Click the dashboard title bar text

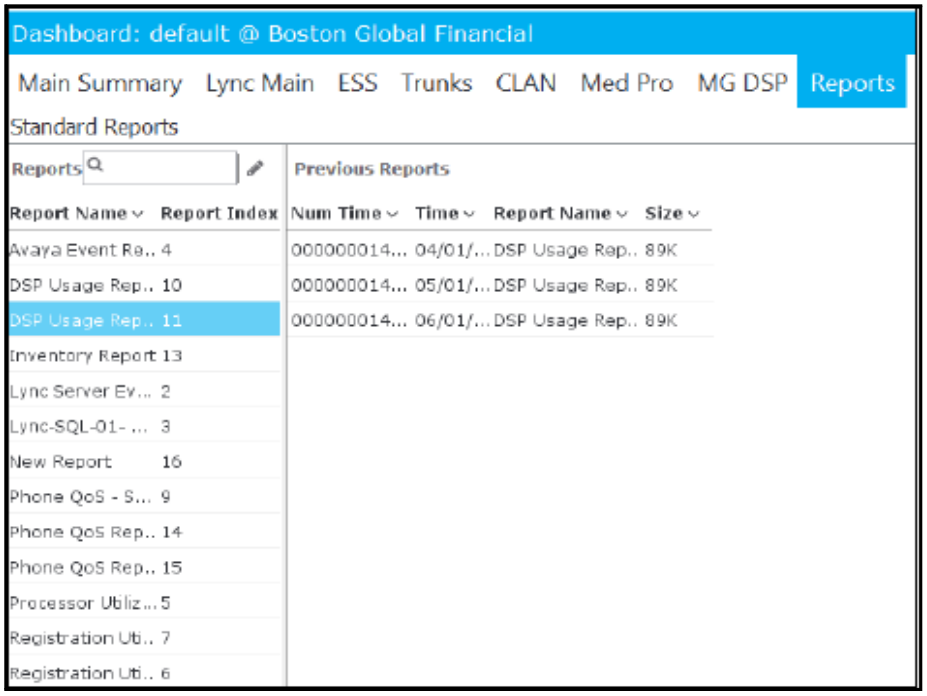coord(273,34)
